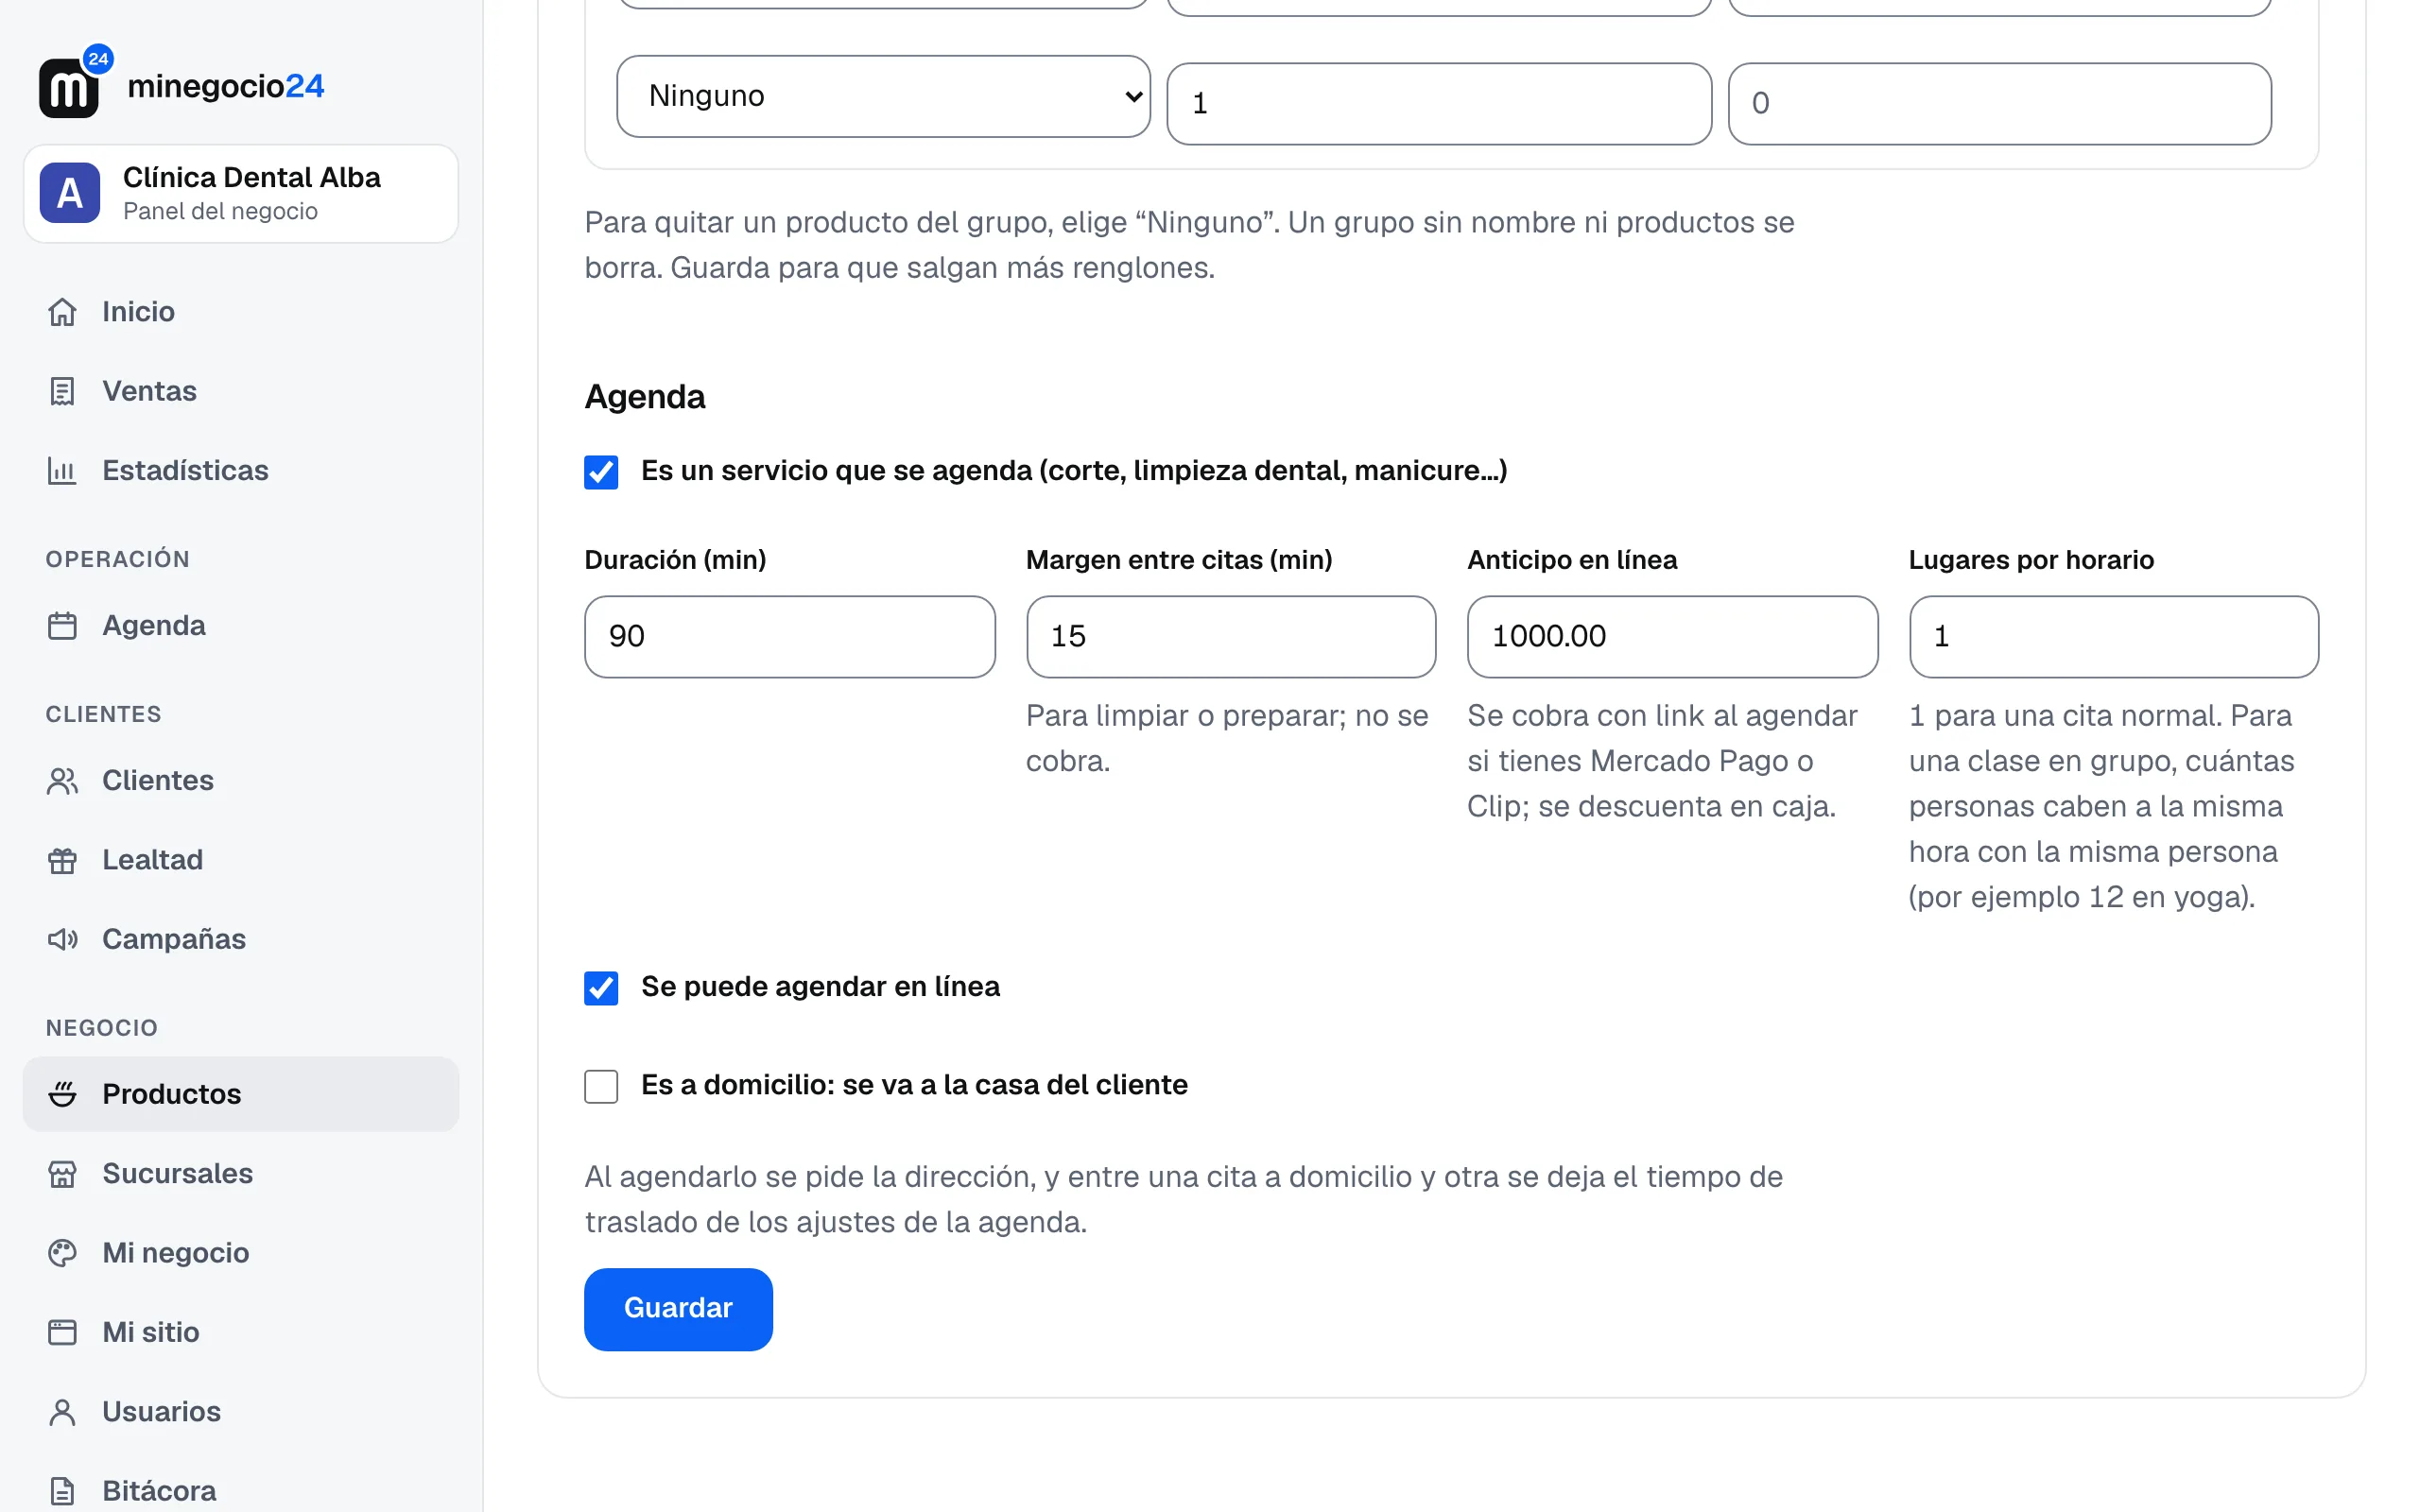The height and width of the screenshot is (1512, 2420).
Task: Click the Margen entre citas field
Action: coord(1231,637)
